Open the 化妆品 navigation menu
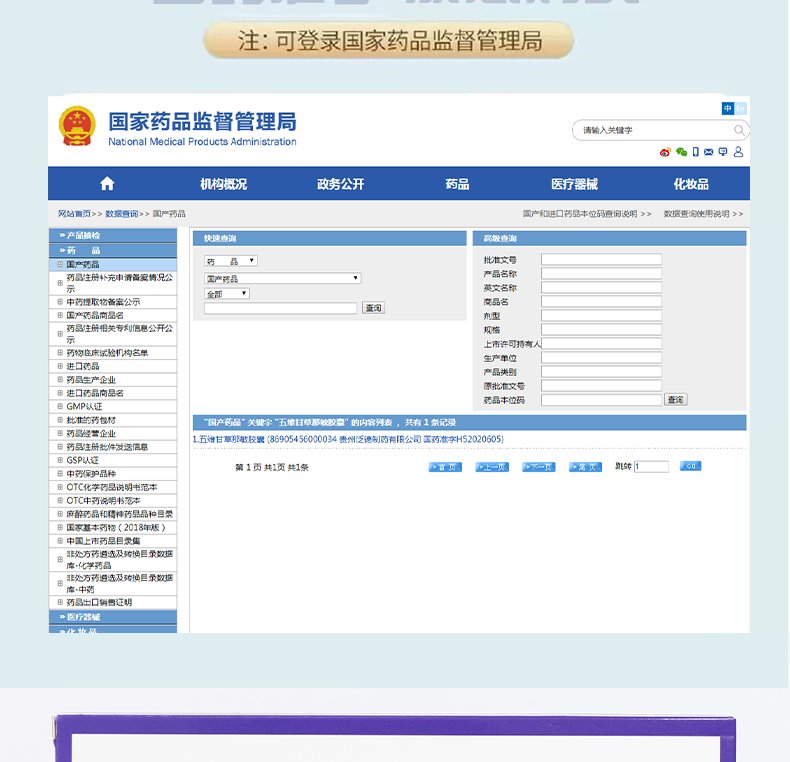790x762 pixels. pos(691,184)
